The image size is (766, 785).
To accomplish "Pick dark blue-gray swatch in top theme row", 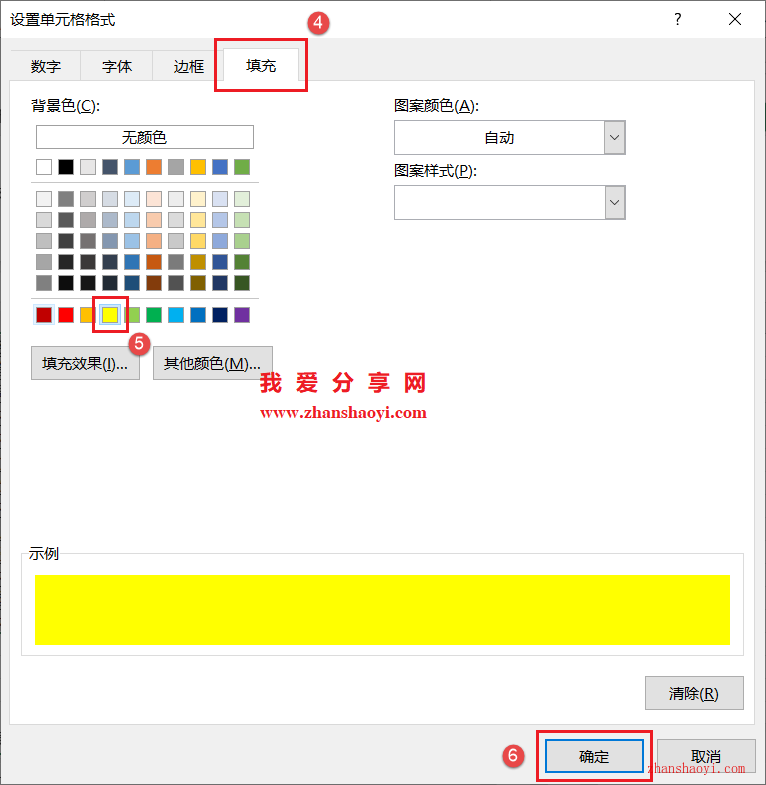I will coord(110,167).
